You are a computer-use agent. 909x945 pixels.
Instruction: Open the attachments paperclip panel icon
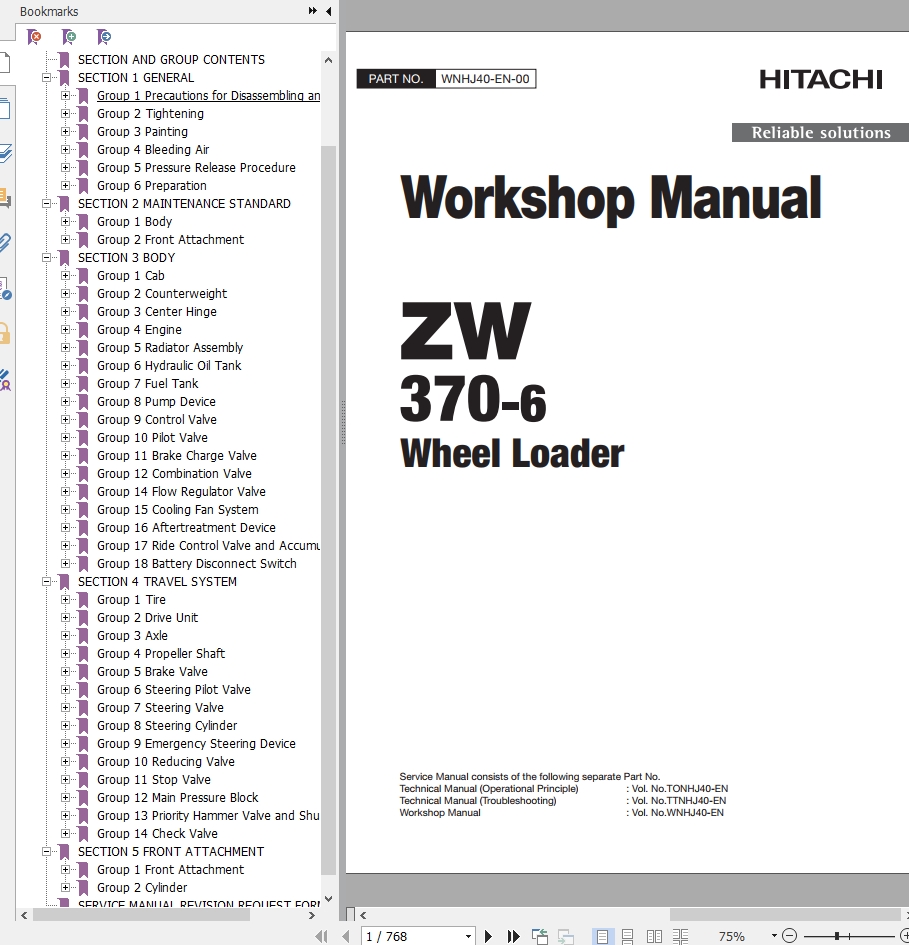(5, 243)
